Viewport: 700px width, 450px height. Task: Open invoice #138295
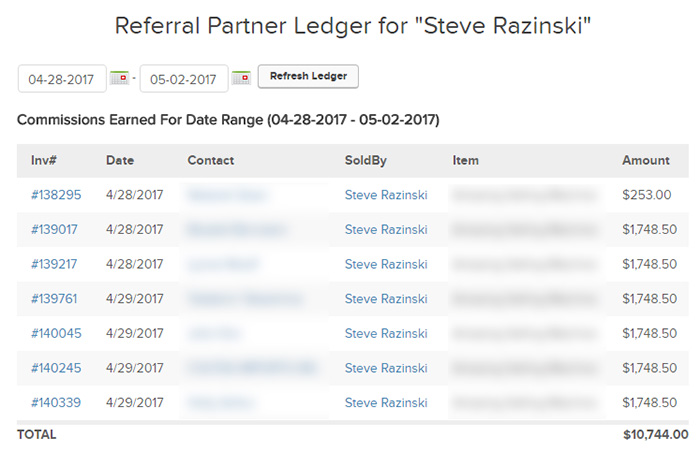(x=56, y=195)
